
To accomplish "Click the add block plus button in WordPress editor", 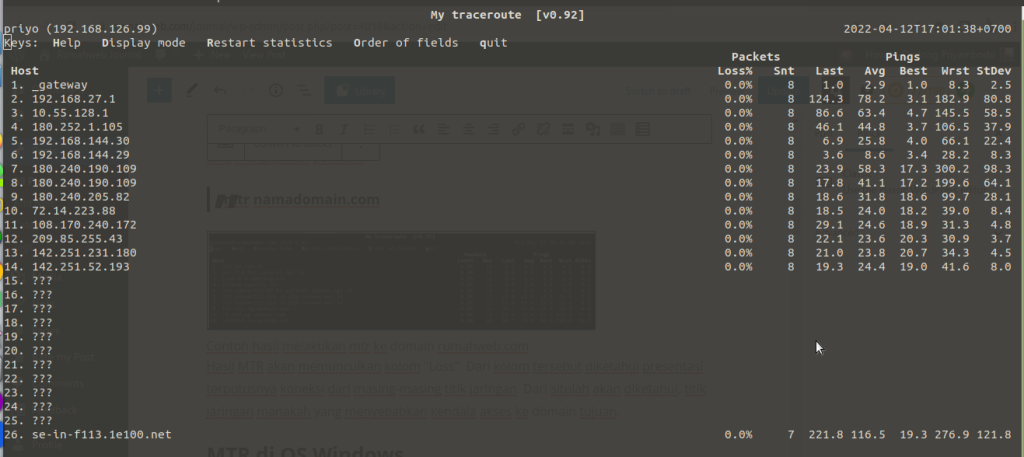I will click(x=159, y=90).
